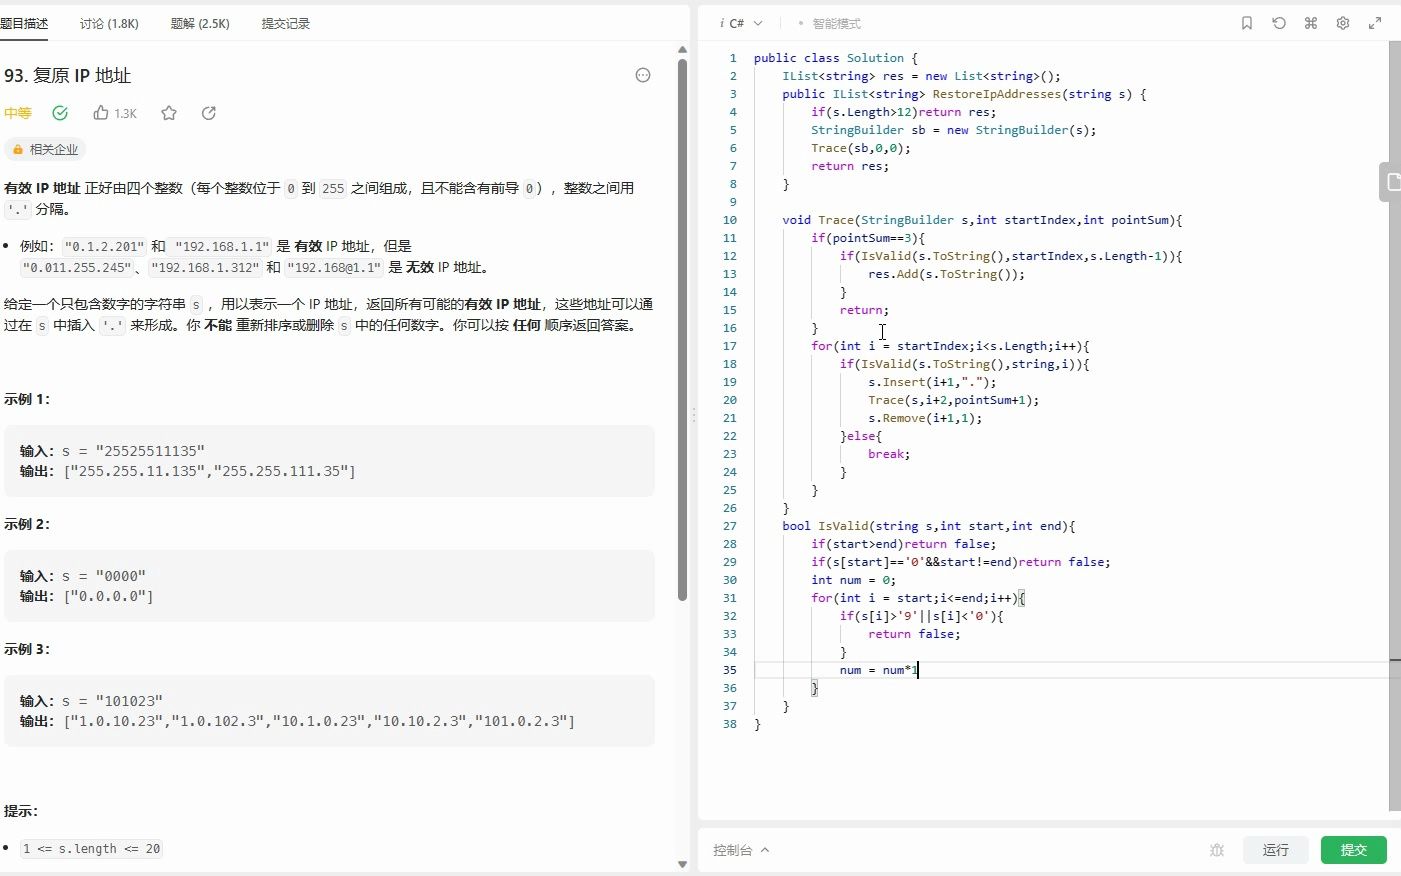Open keyboard shortcuts panel
1401x876 pixels.
tap(1310, 22)
